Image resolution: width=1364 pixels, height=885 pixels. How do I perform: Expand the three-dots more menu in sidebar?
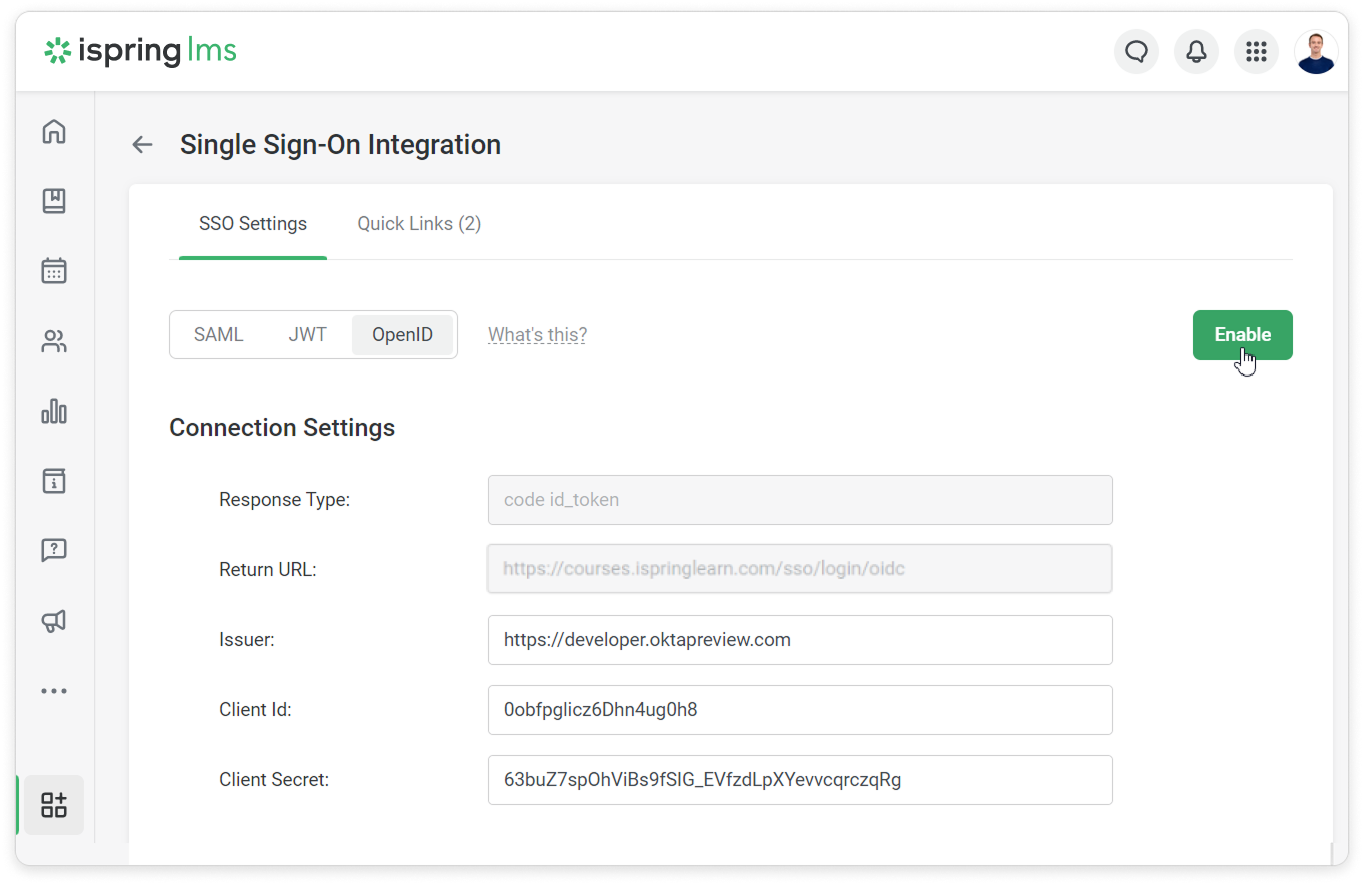(x=54, y=691)
